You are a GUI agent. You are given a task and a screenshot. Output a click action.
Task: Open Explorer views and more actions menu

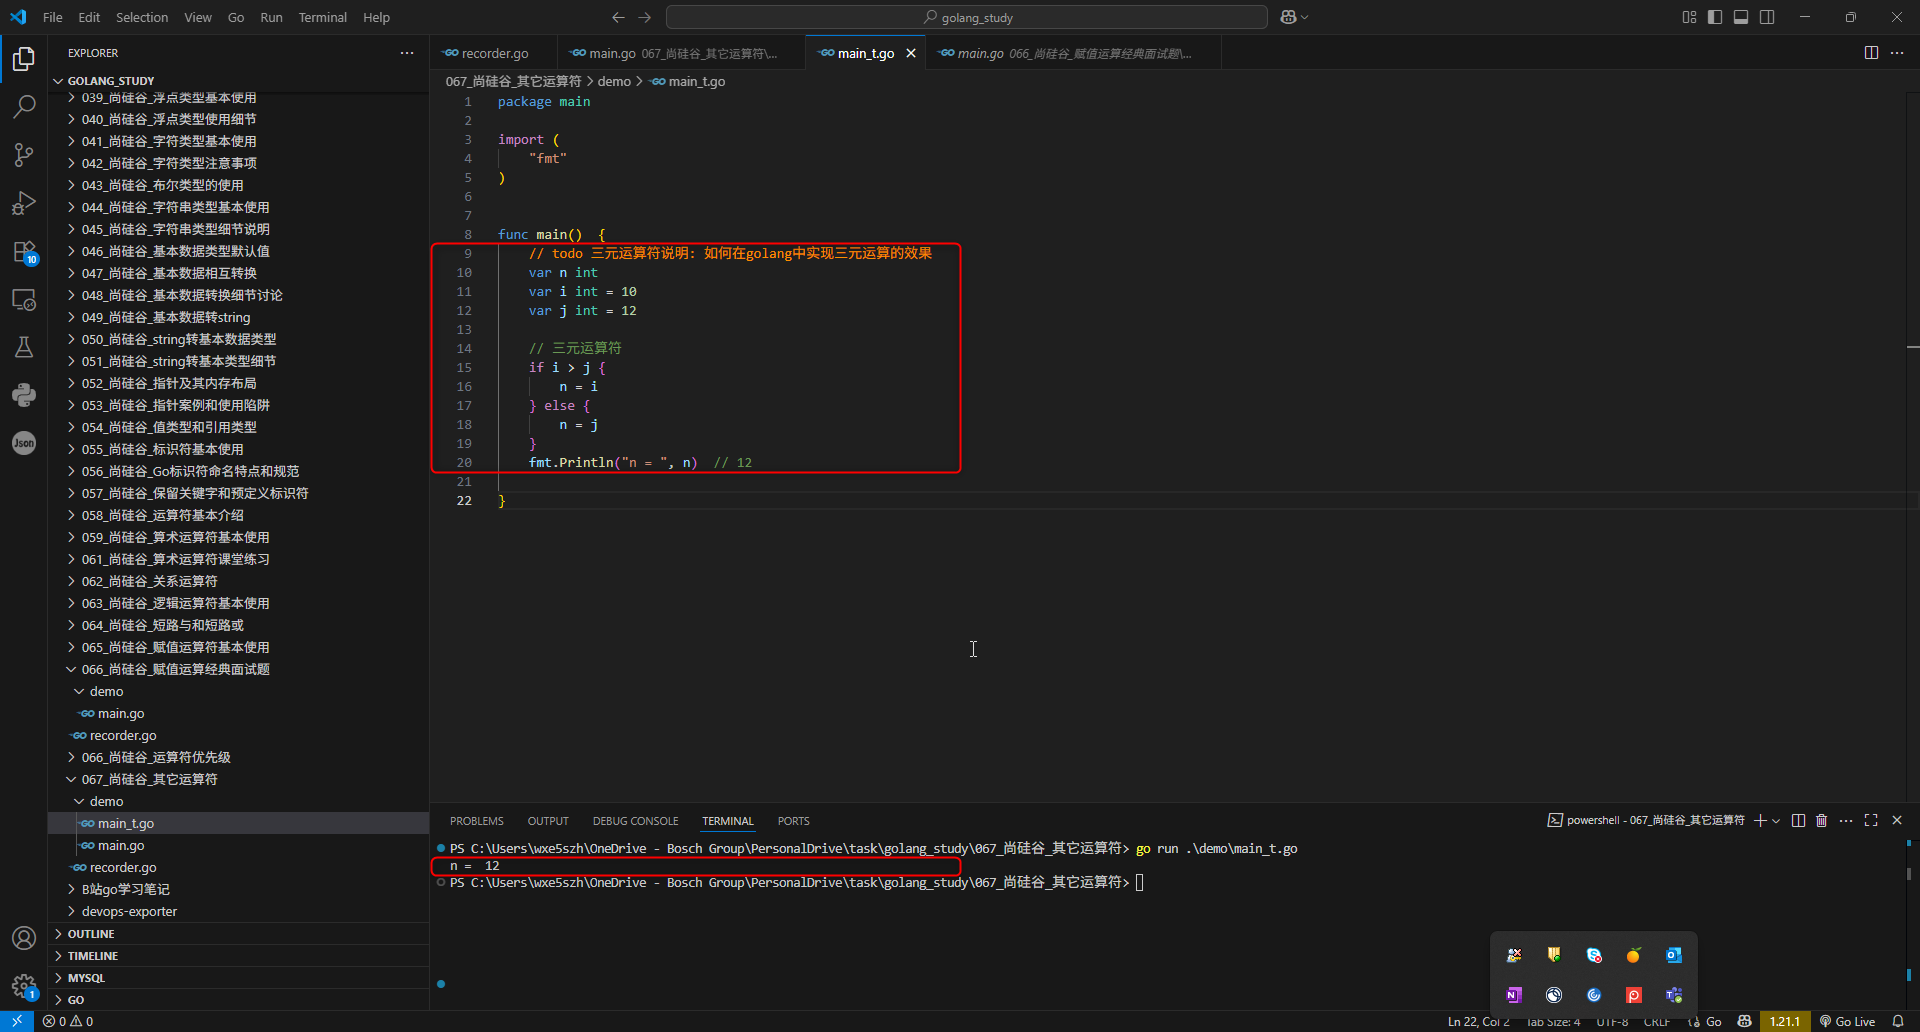pos(407,53)
